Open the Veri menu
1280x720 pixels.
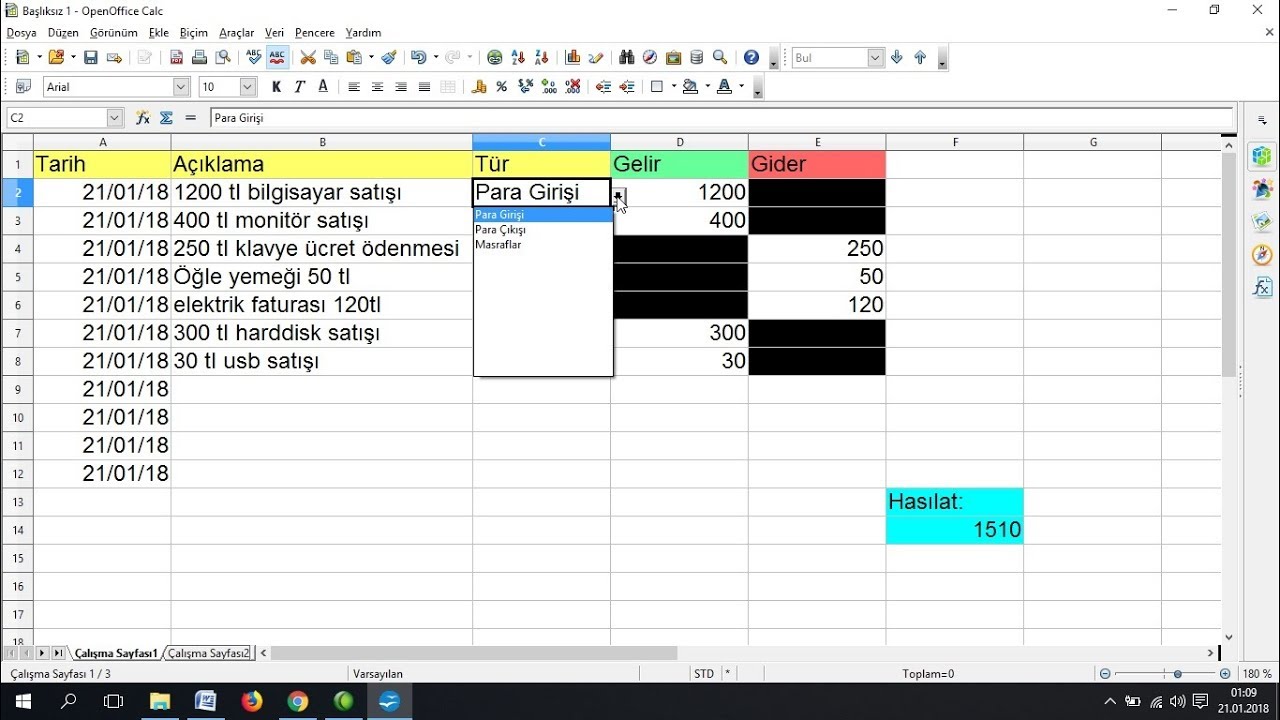click(x=274, y=33)
